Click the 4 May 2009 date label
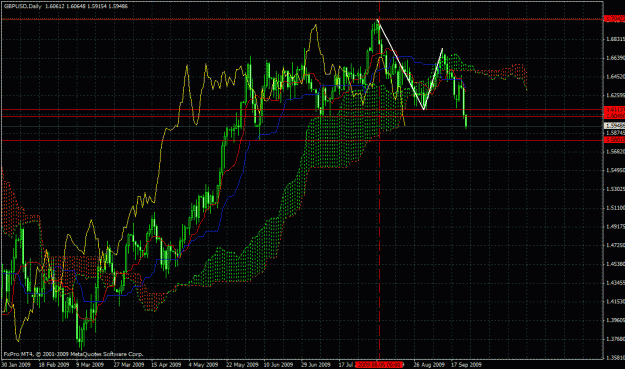Screen dimensions: 625x369 coord(203,364)
